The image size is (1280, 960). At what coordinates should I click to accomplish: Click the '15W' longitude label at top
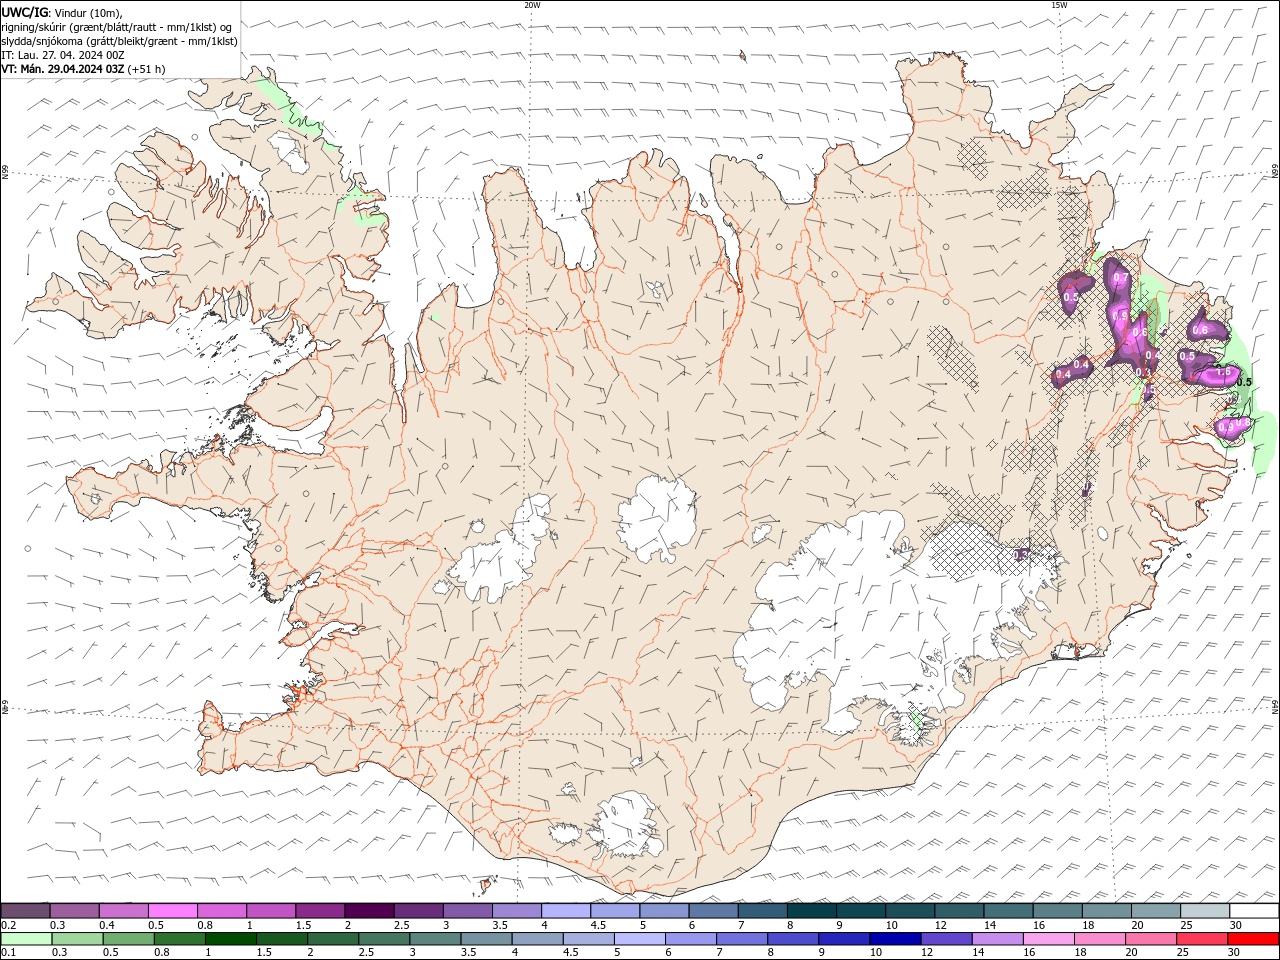pyautogui.click(x=1059, y=5)
